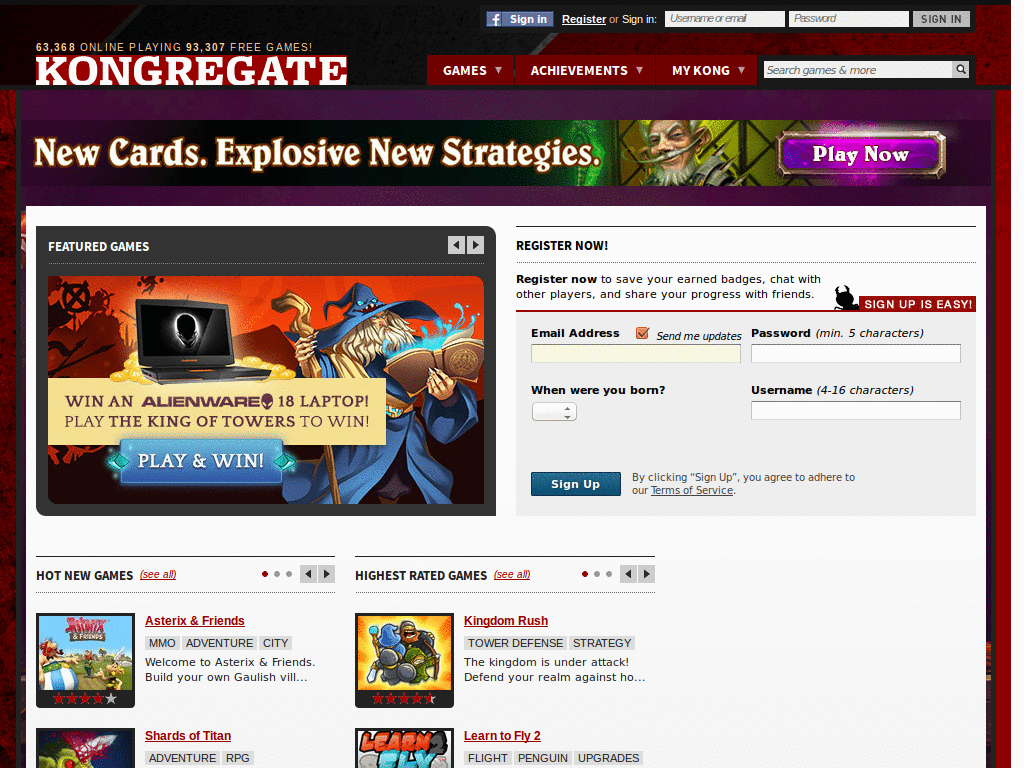Open the Learn to Fly 2 link
Viewport: 1024px width, 768px height.
(x=502, y=735)
